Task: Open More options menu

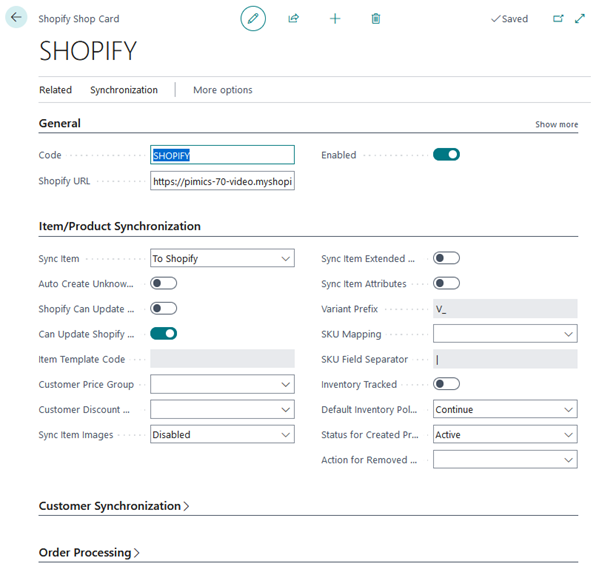Action: pos(223,90)
